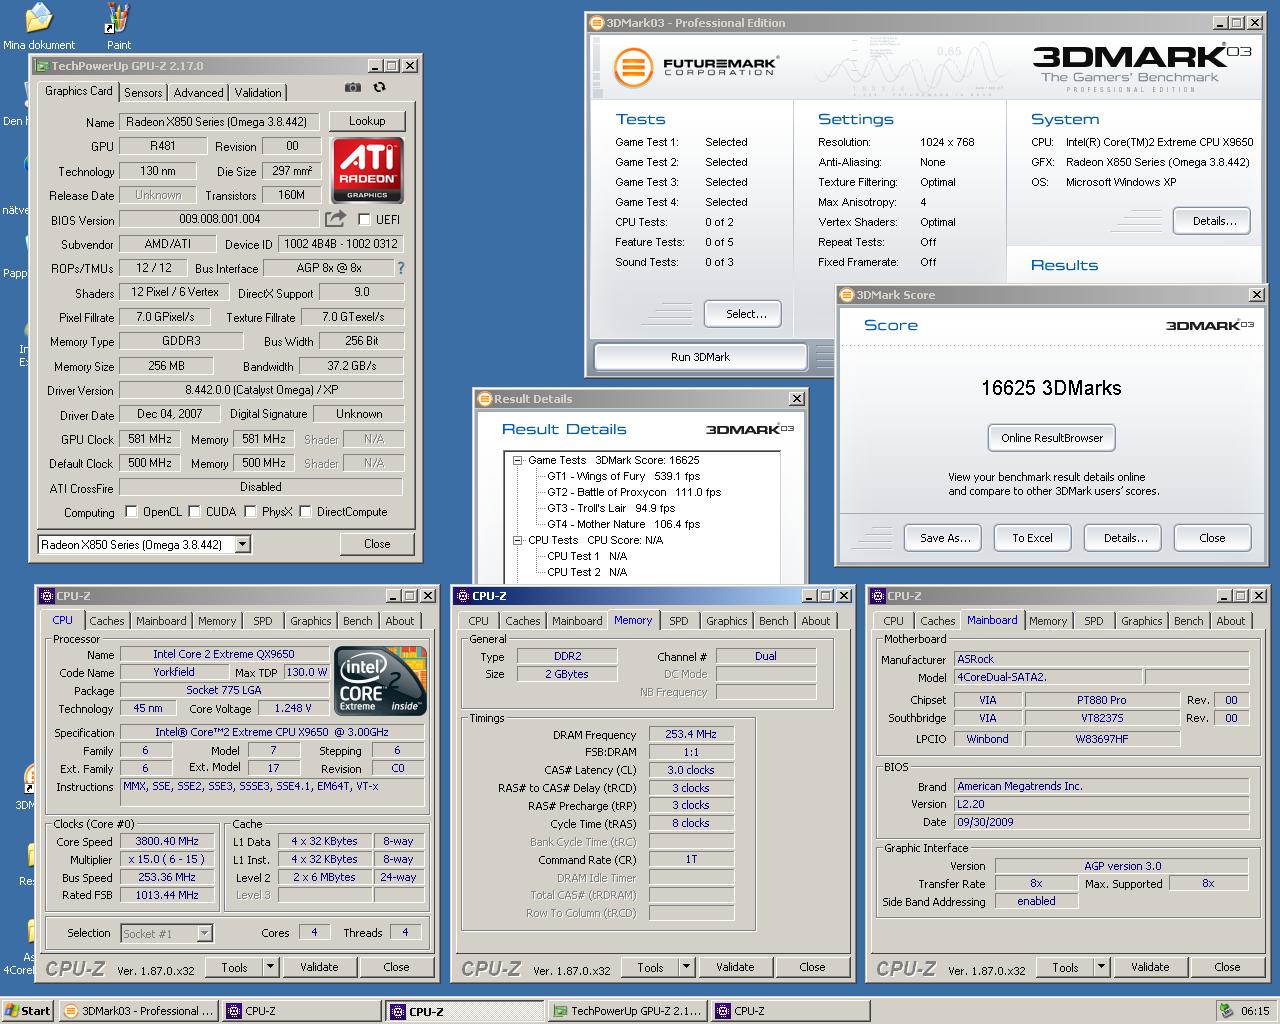Open Tools dropdown arrow in Memory CPU-Z window

(x=686, y=967)
